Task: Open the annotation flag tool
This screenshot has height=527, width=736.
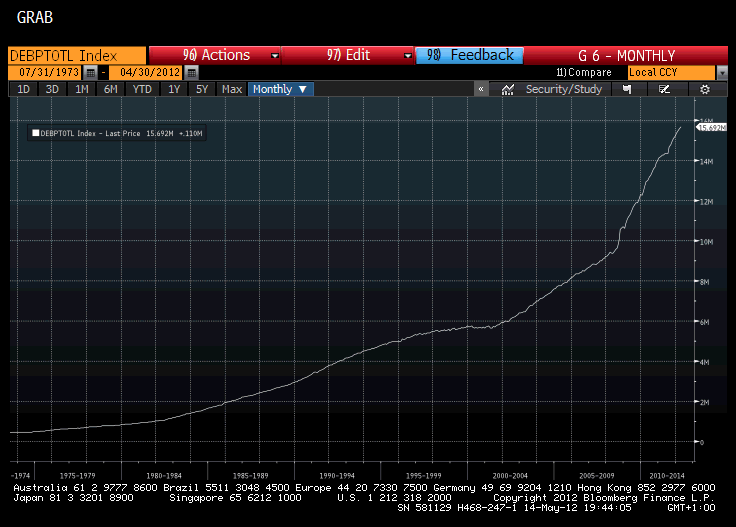Action: 627,89
